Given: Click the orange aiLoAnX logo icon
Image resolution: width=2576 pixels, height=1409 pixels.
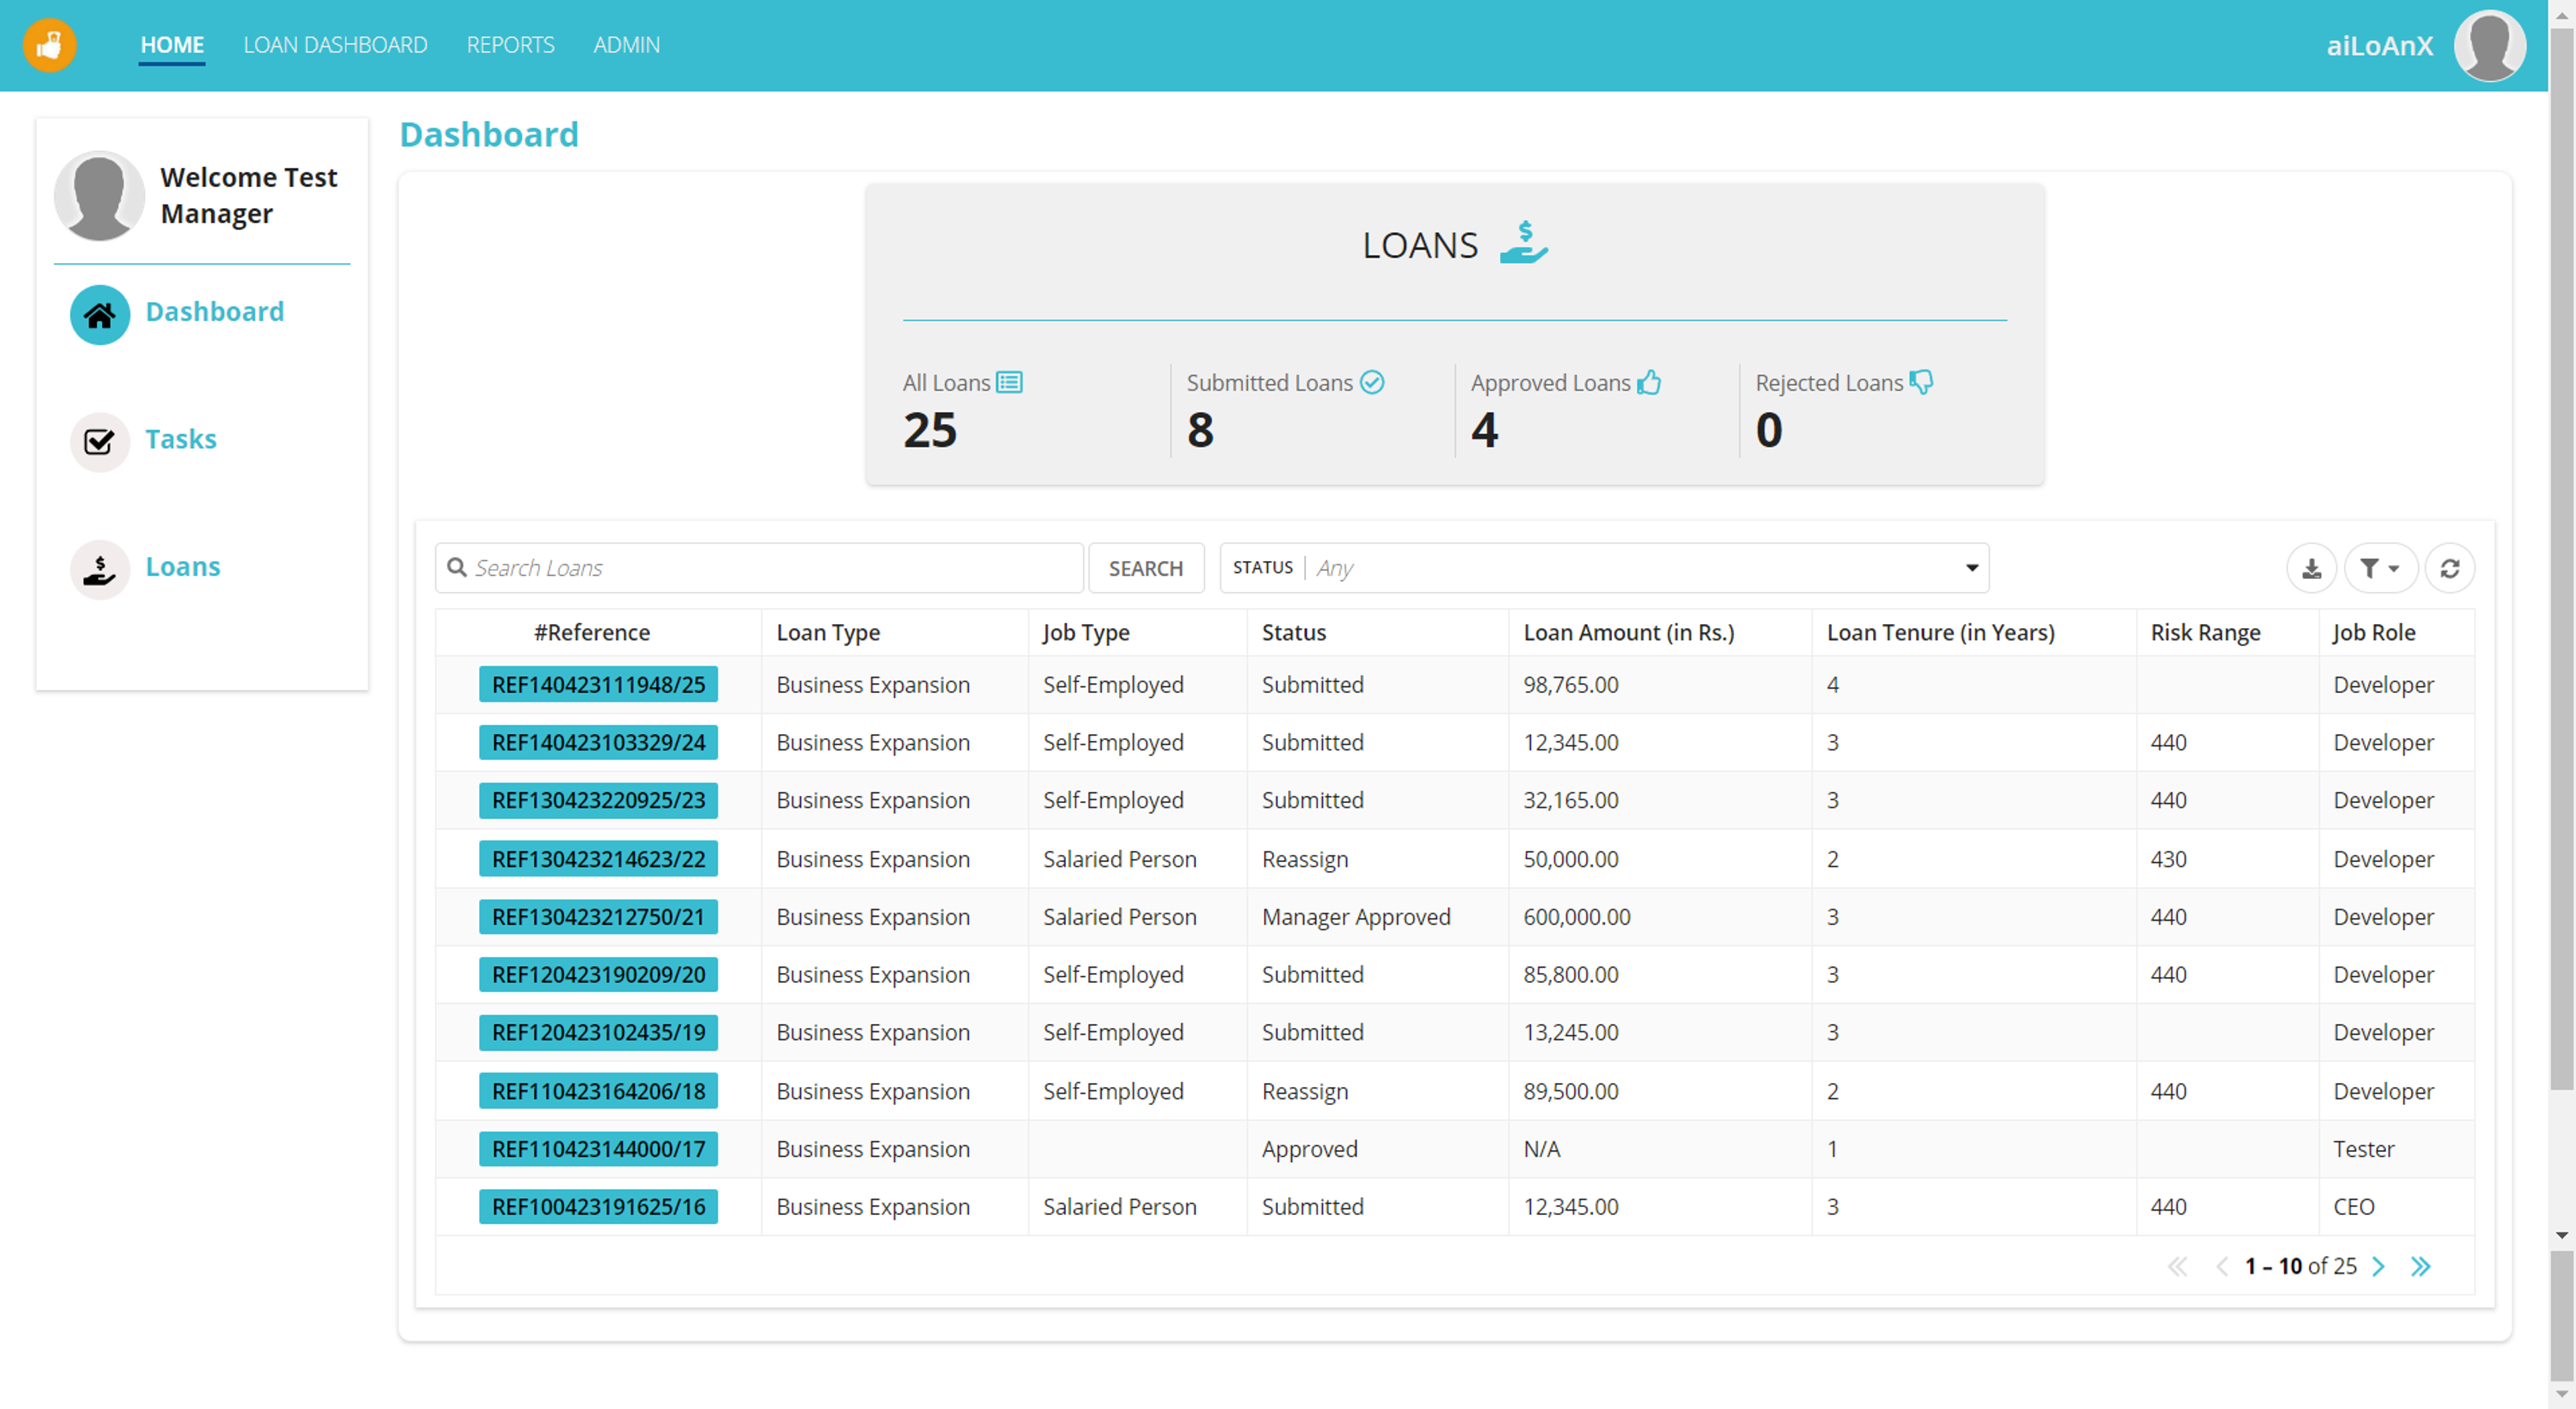Looking at the screenshot, I should pos(49,45).
